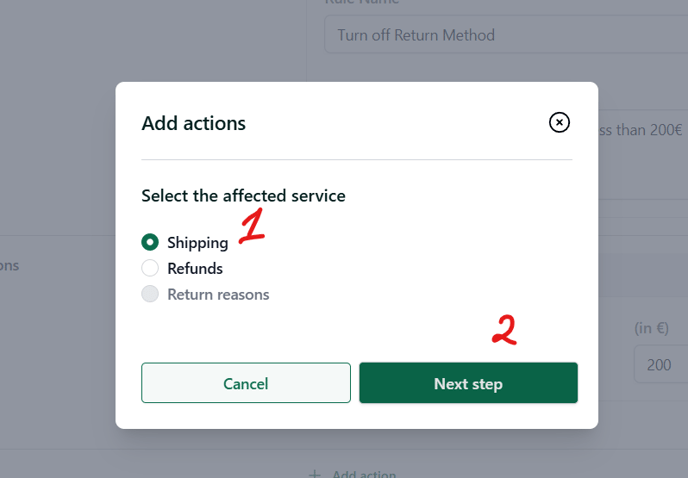The width and height of the screenshot is (688, 478).
Task: Click the red handwritten number 2 annotation
Action: [504, 330]
